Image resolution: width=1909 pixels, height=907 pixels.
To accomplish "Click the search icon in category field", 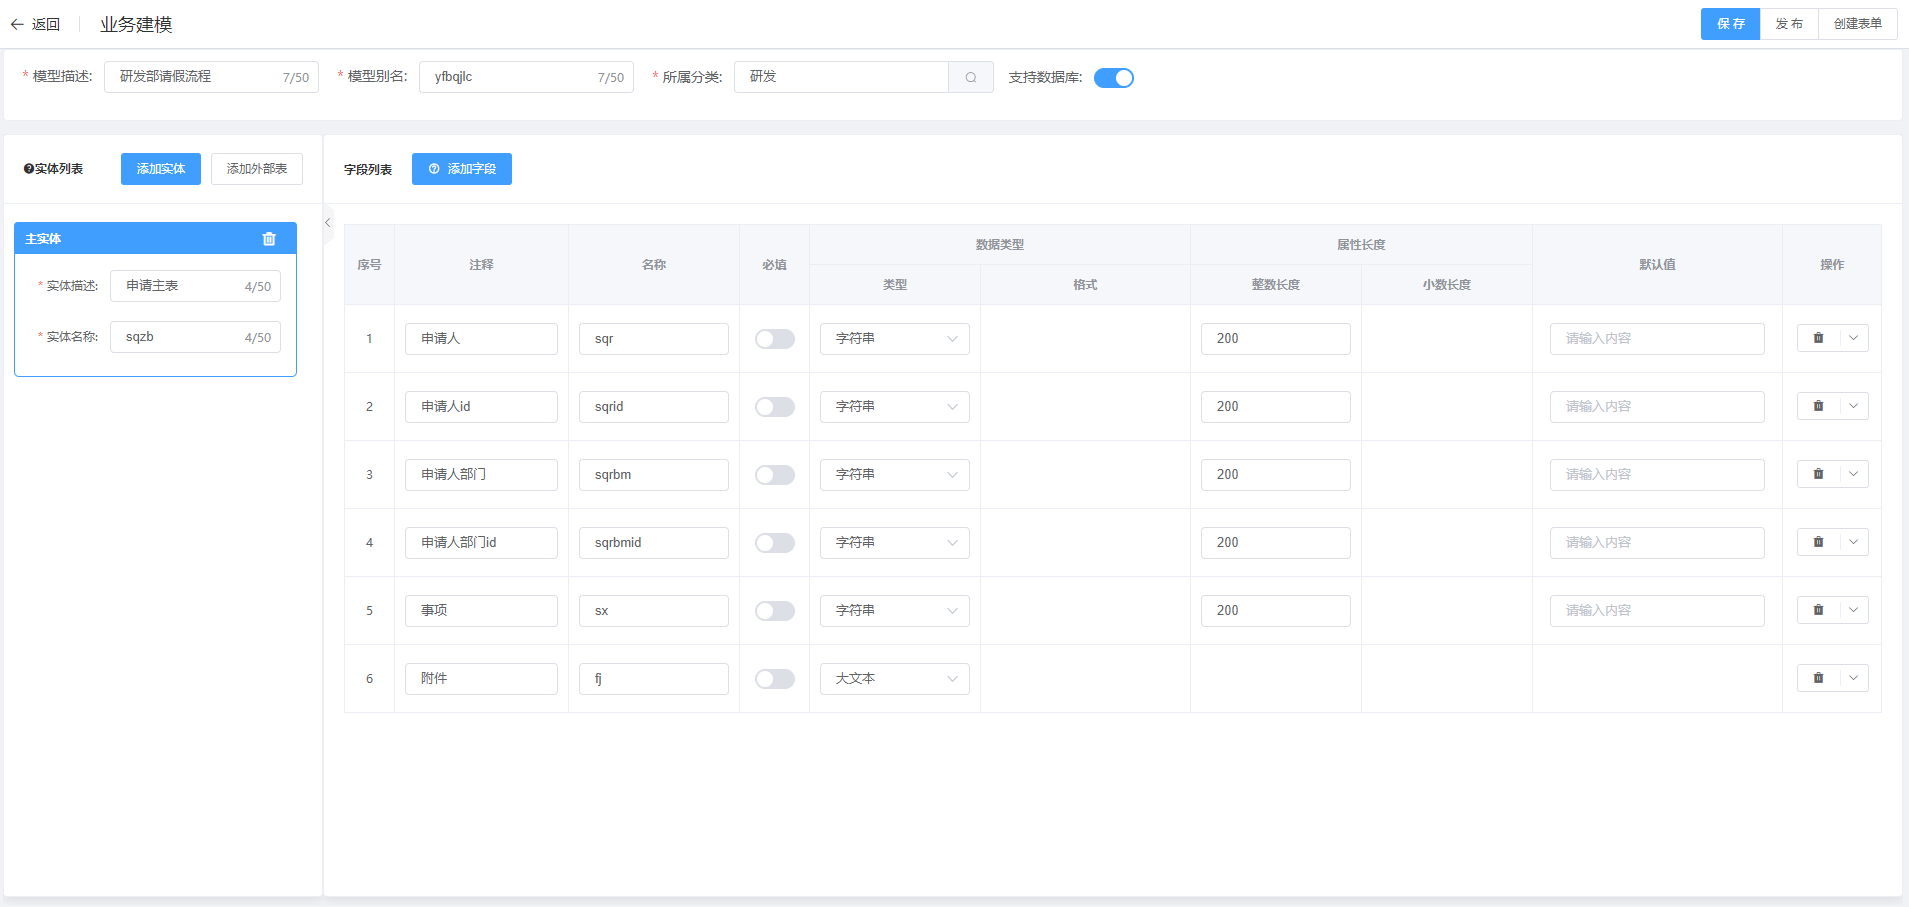I will click(970, 77).
